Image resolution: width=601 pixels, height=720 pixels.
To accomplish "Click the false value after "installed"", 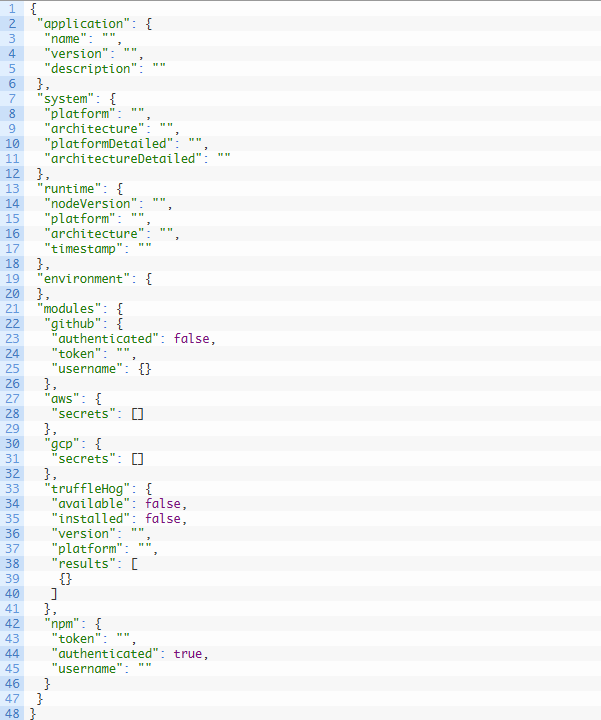I will click(163, 518).
